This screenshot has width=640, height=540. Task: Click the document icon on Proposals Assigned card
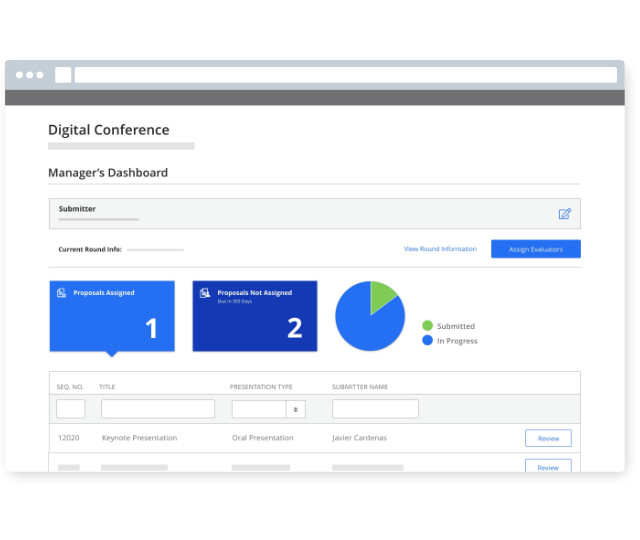click(x=62, y=293)
